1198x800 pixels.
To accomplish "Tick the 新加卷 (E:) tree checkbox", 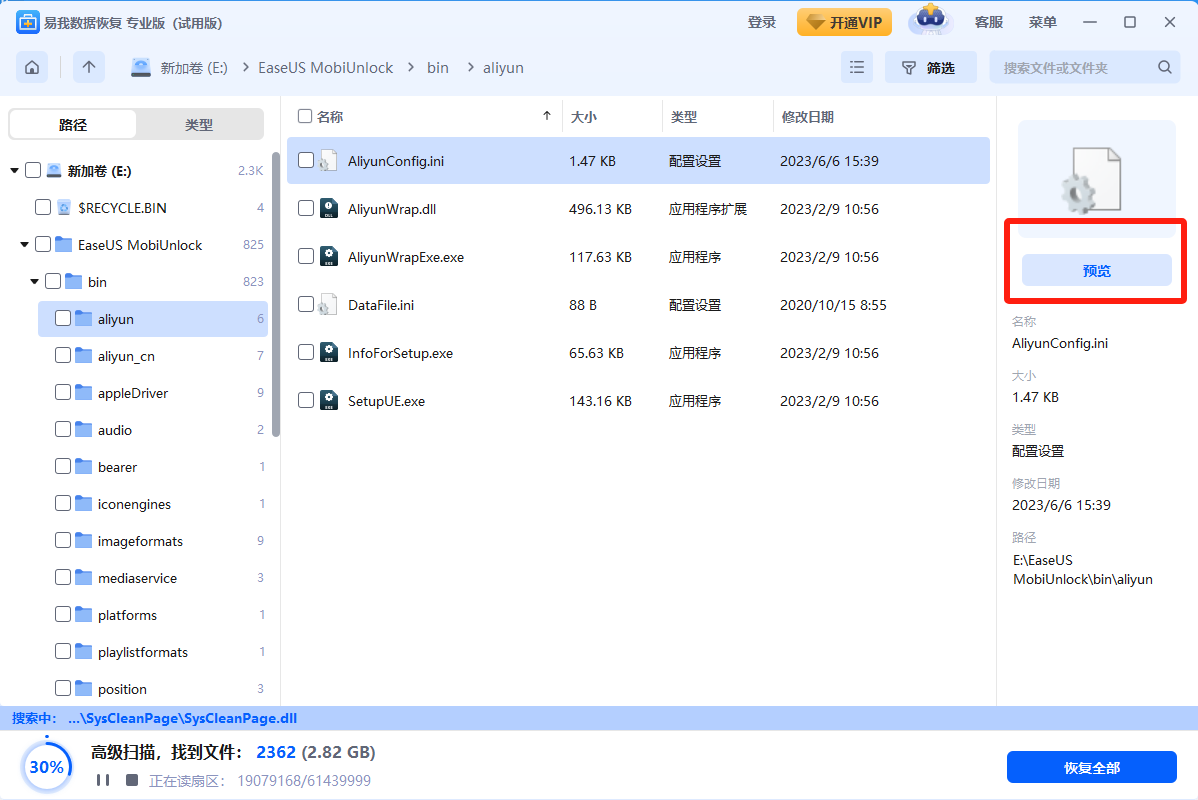I will coord(33,170).
